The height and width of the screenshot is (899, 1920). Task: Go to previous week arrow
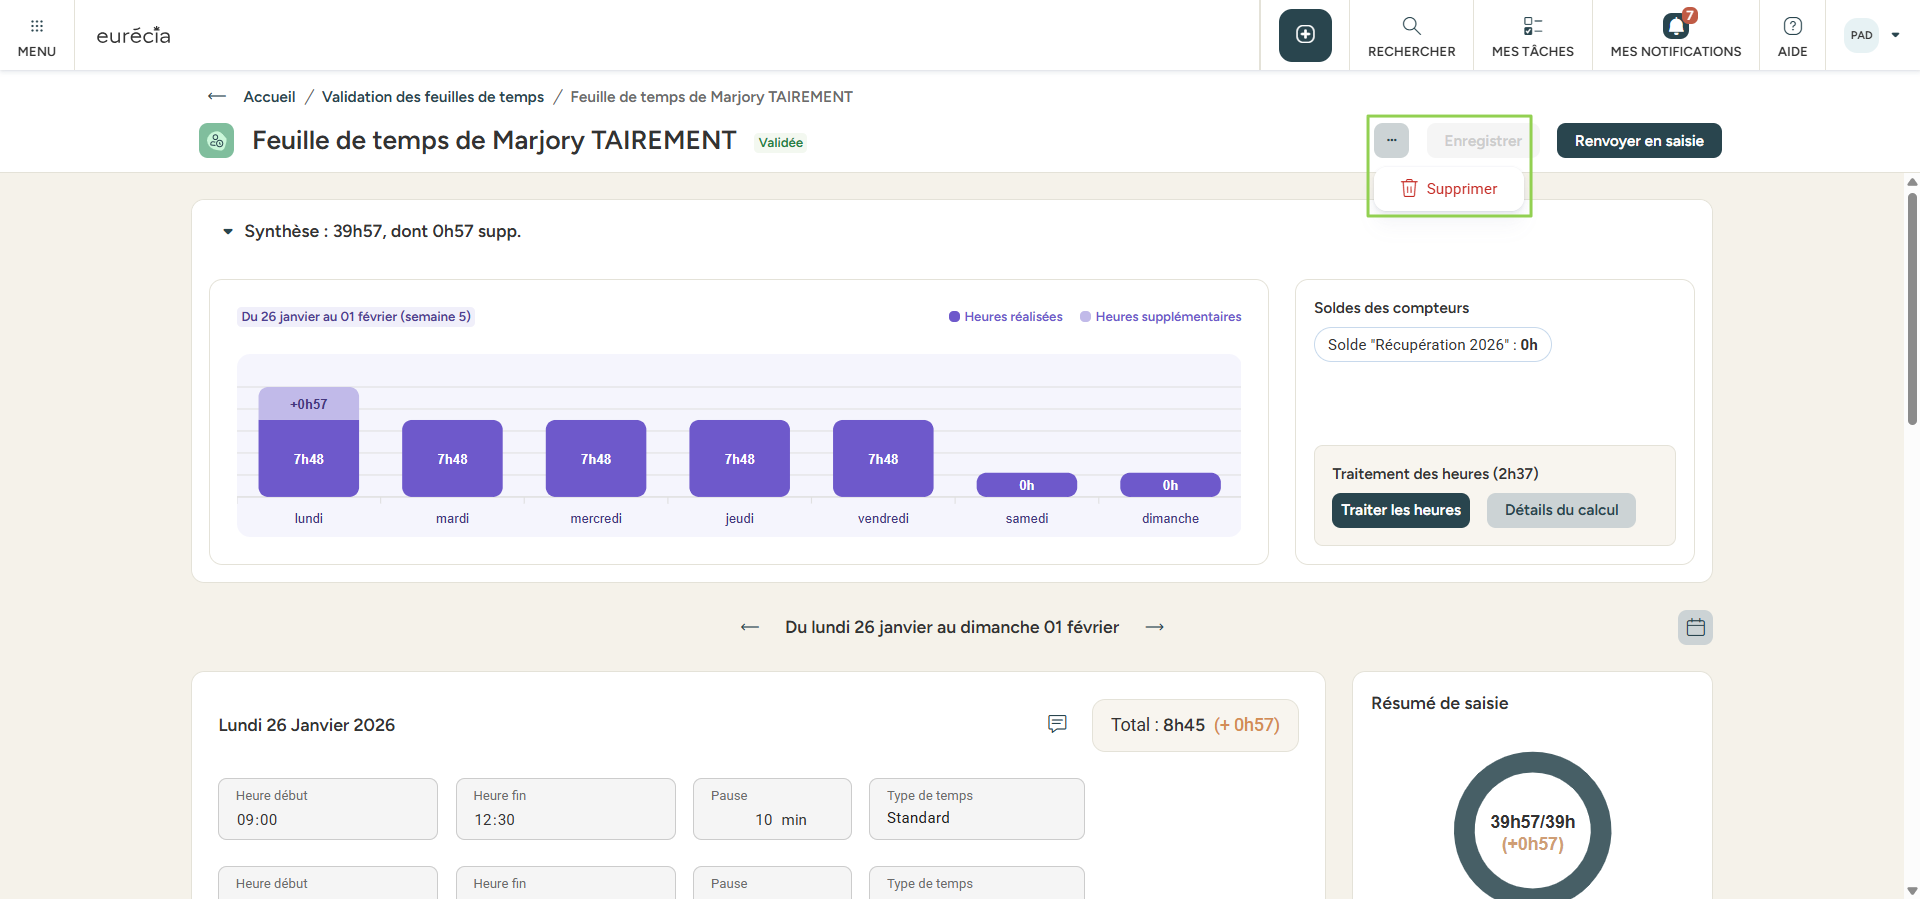click(749, 627)
